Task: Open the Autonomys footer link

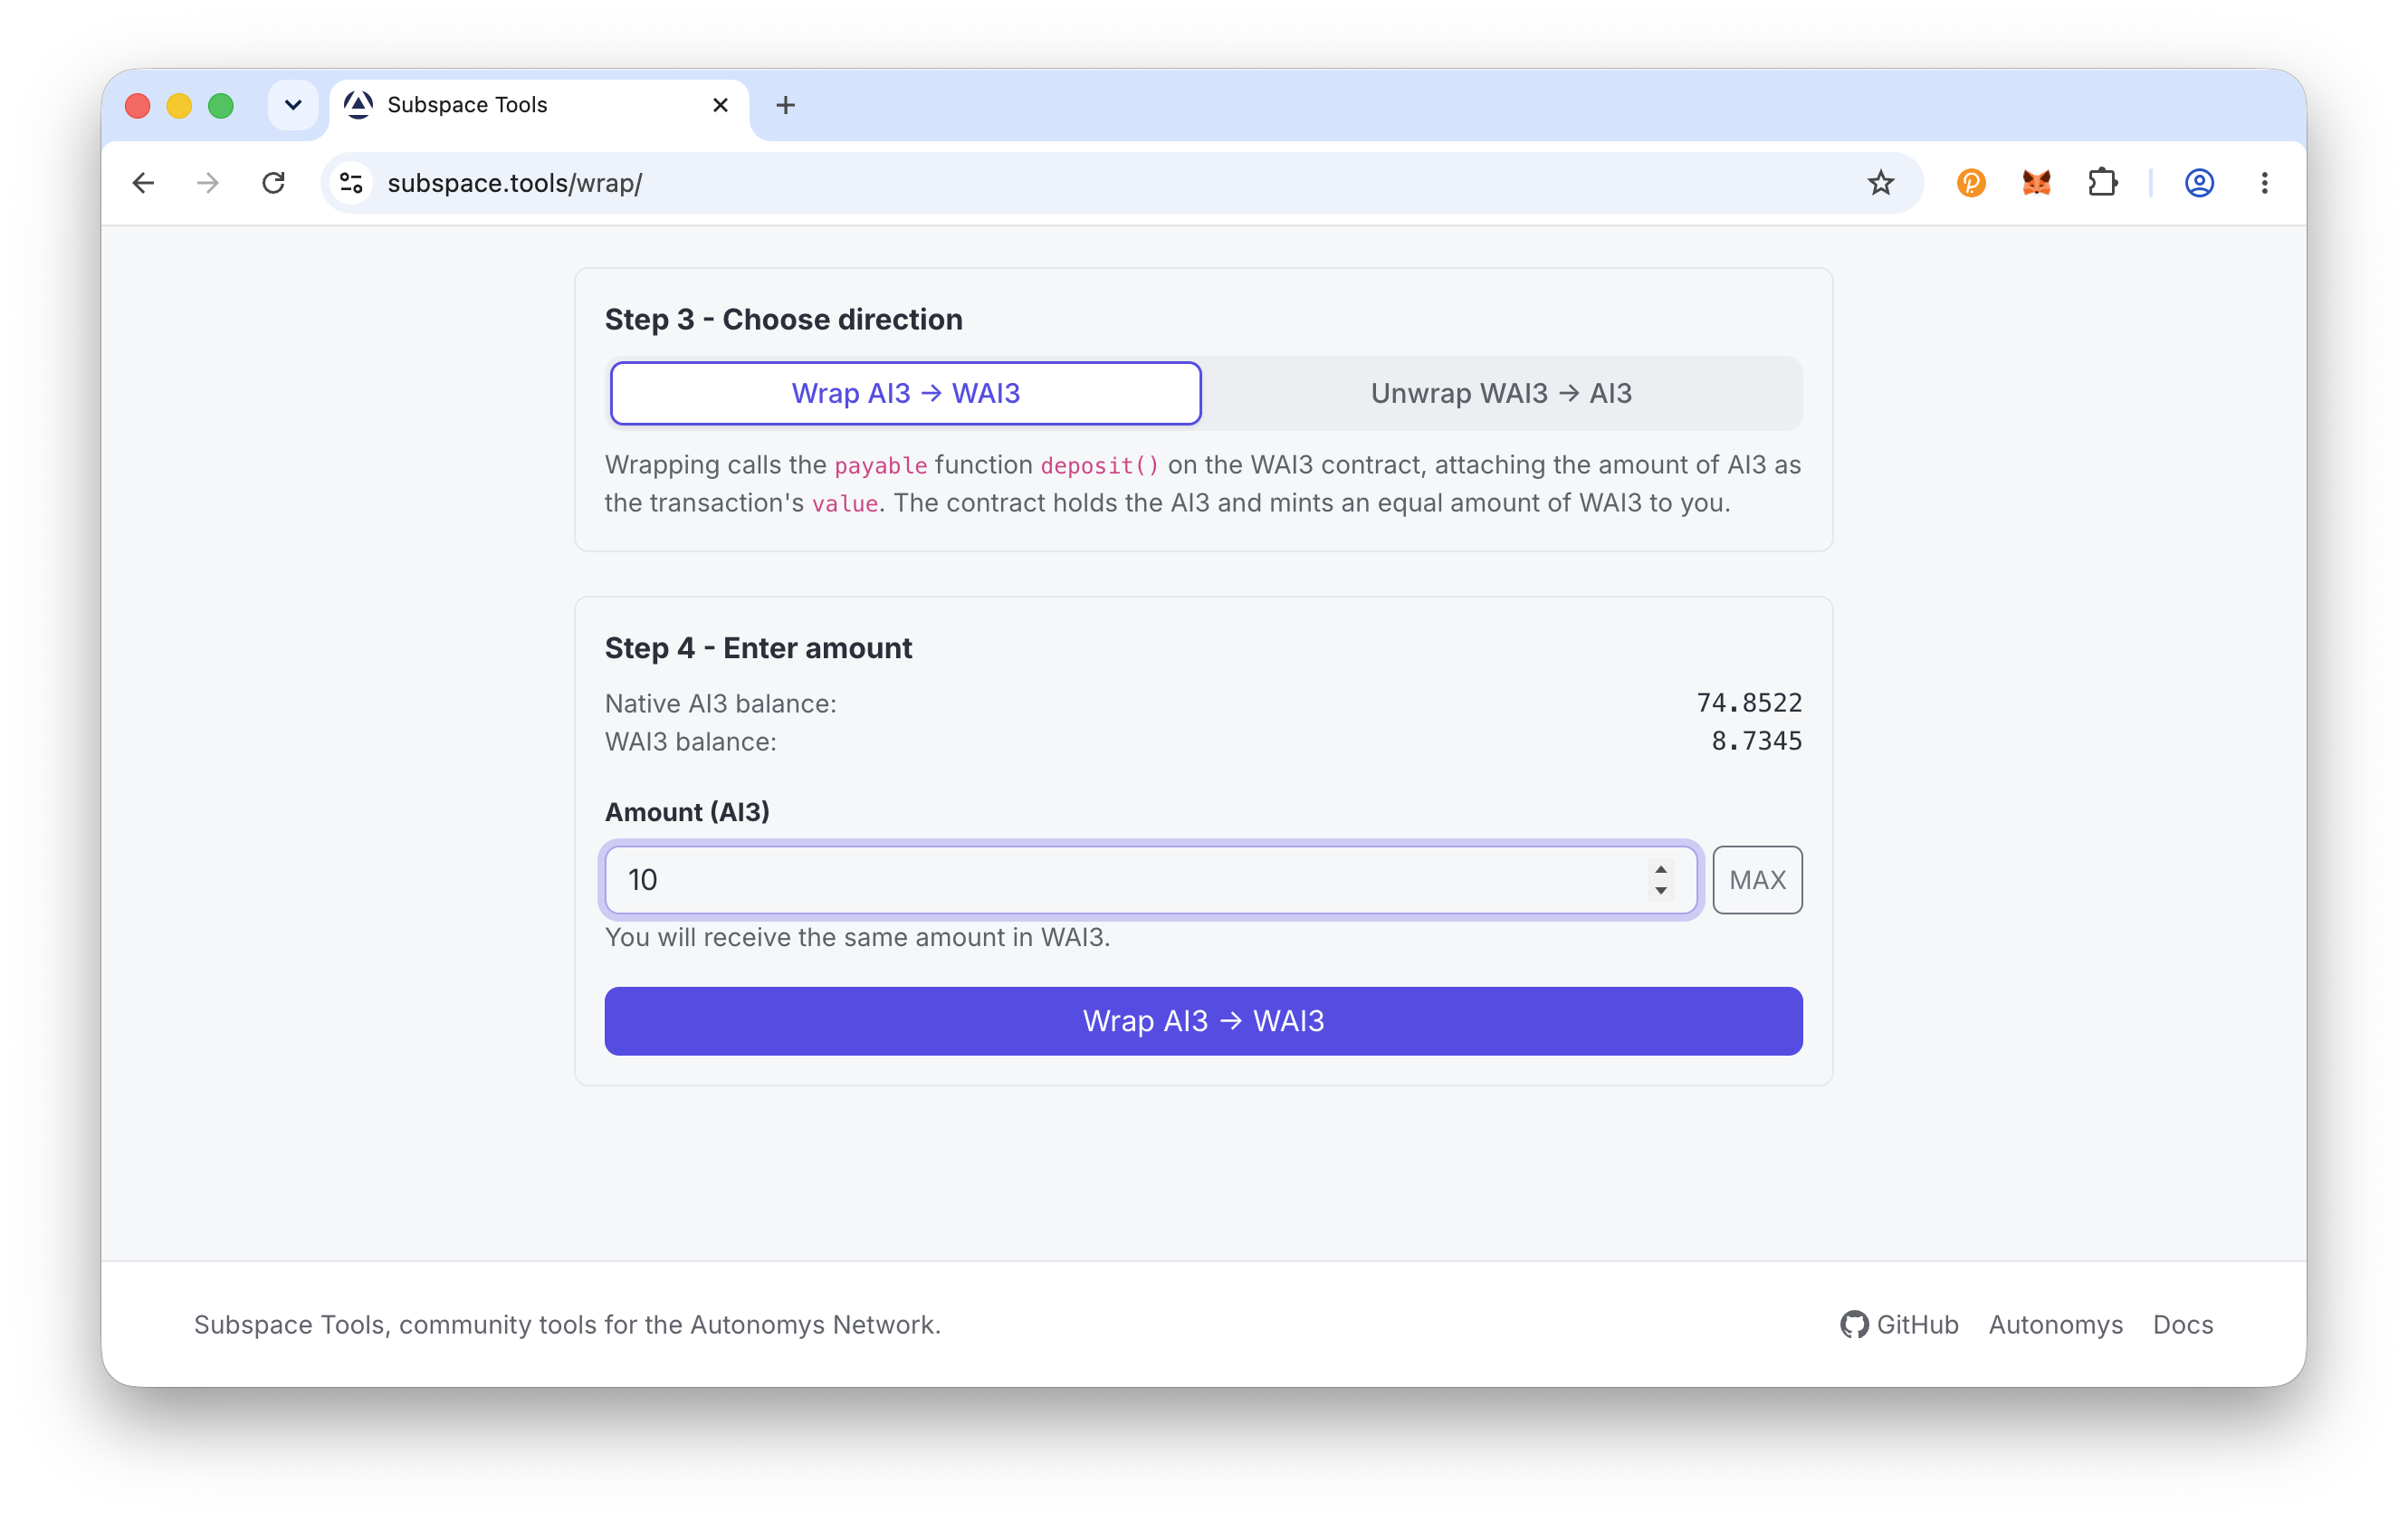Action: pos(2055,1324)
